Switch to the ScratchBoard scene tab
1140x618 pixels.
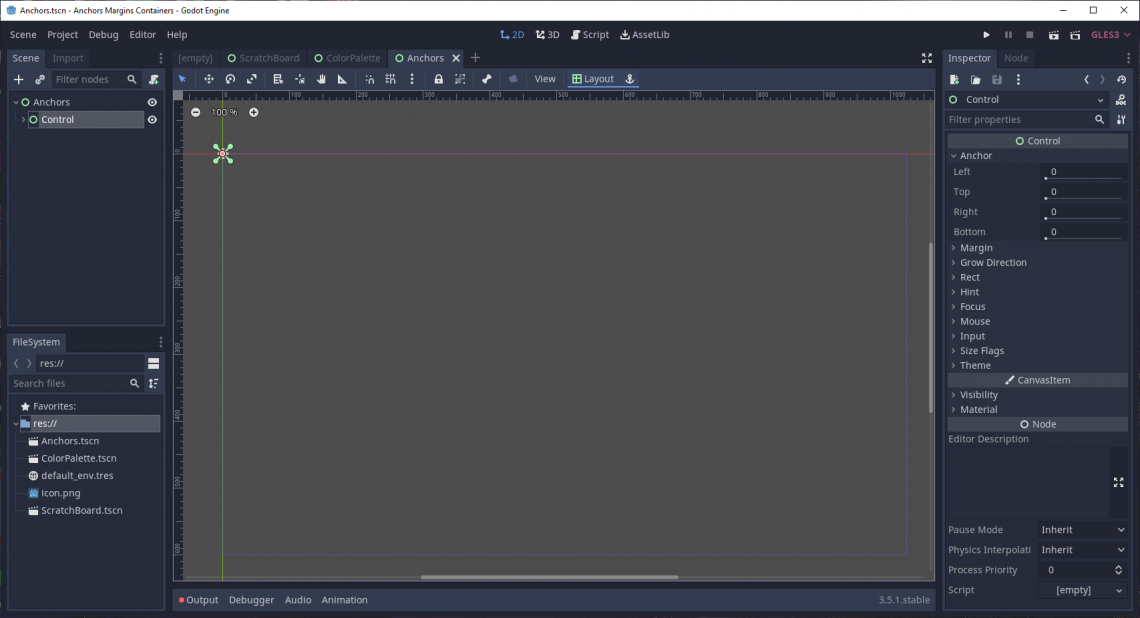pyautogui.click(x=262, y=58)
